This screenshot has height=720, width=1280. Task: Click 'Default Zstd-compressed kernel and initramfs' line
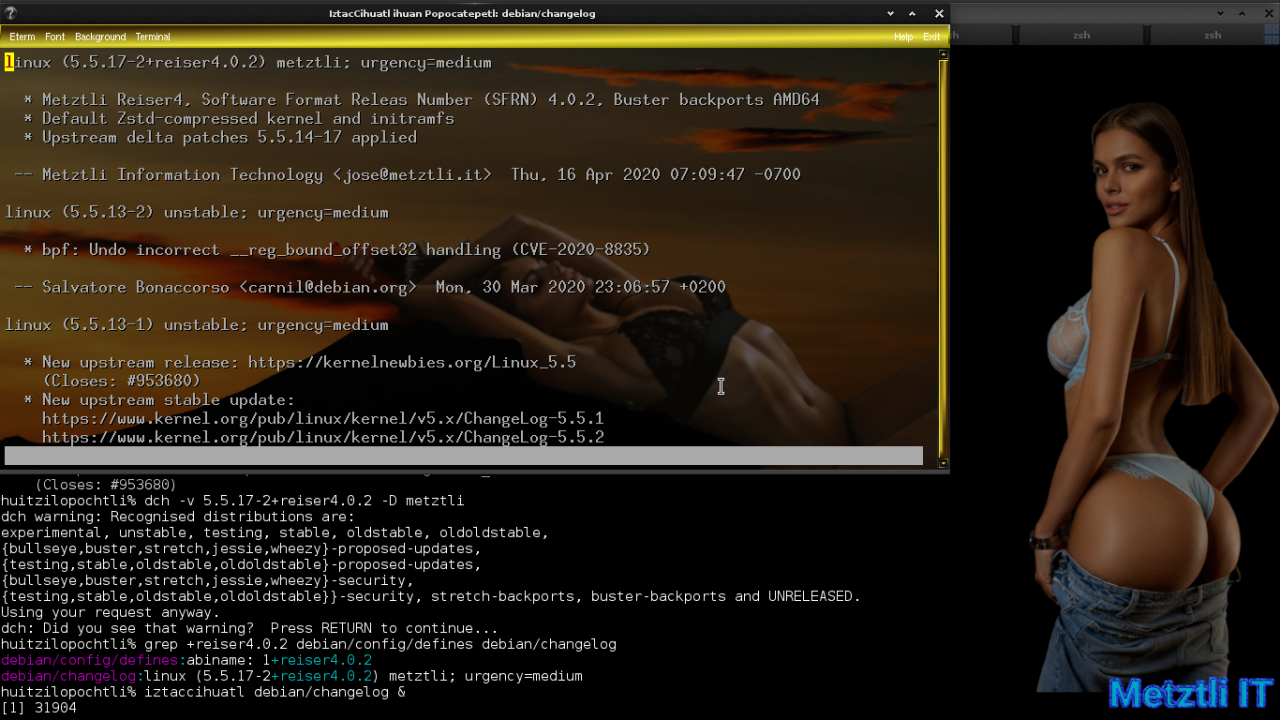(x=239, y=118)
